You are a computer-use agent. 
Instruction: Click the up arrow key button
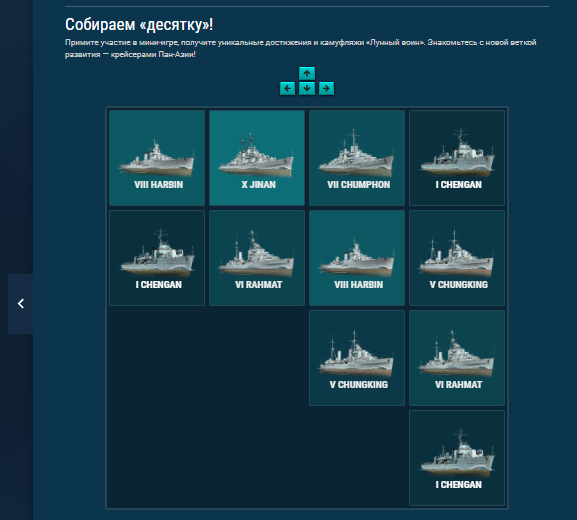(307, 74)
